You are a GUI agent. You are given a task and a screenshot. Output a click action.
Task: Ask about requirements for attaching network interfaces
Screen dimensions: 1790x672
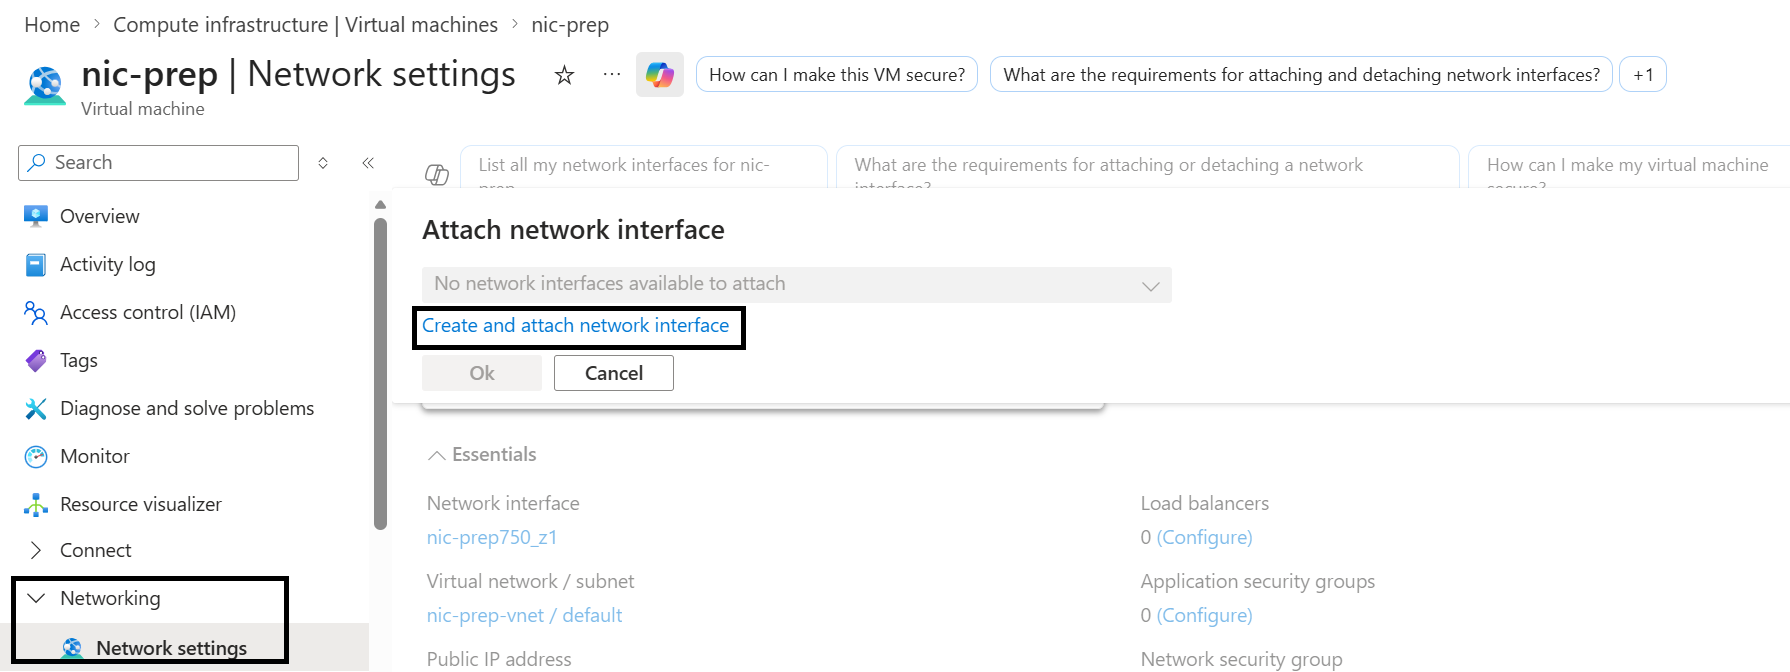pos(1301,75)
